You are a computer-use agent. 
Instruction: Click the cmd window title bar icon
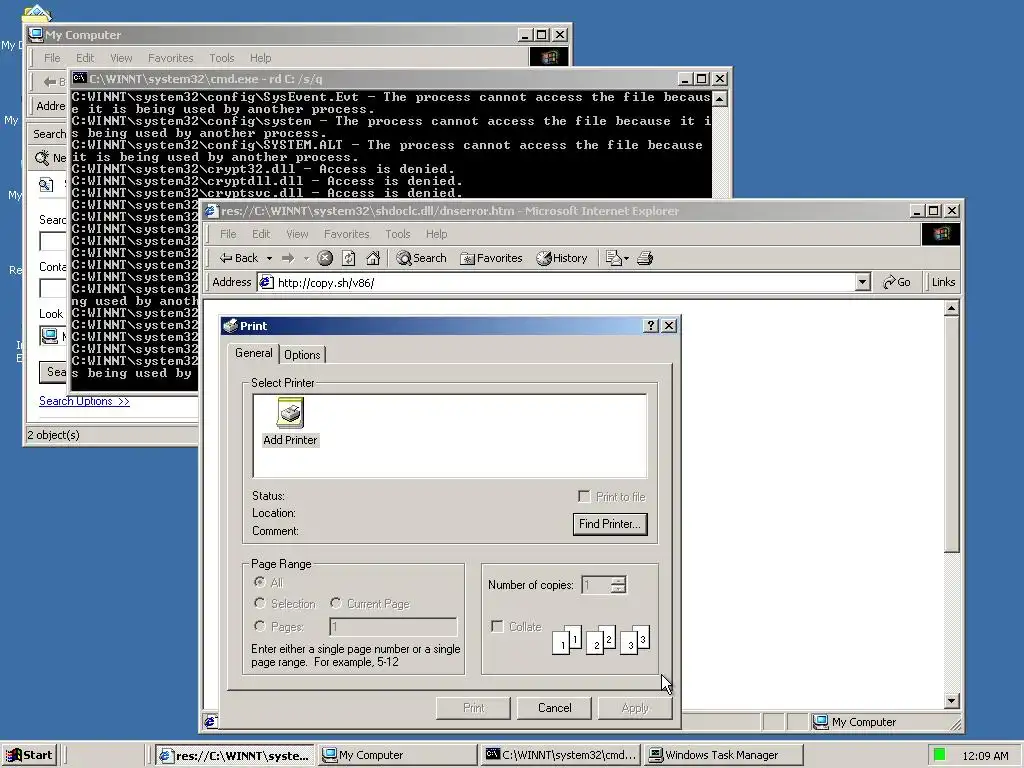click(x=80, y=78)
